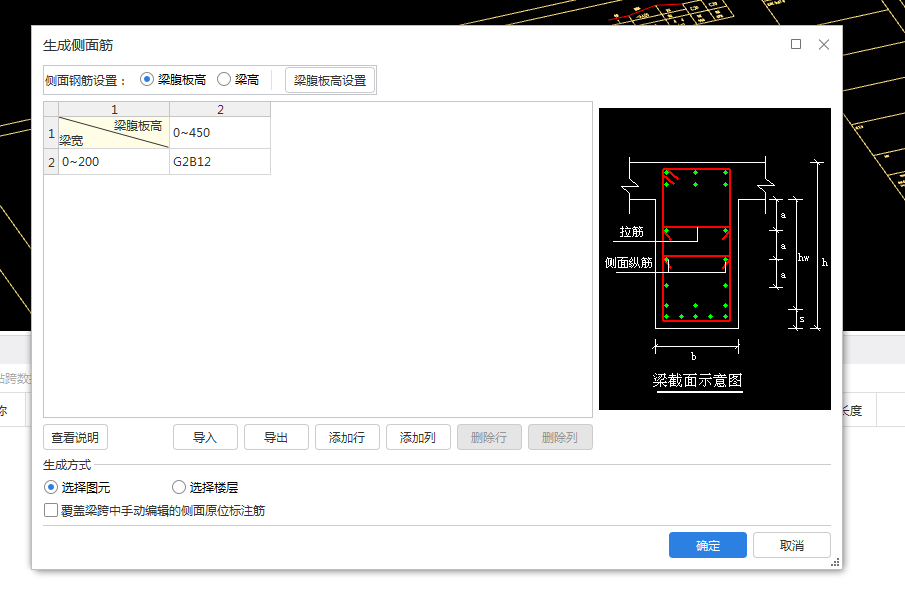Screen dimensions: 905x597
Task: Click the 导出 export button
Action: 276,437
